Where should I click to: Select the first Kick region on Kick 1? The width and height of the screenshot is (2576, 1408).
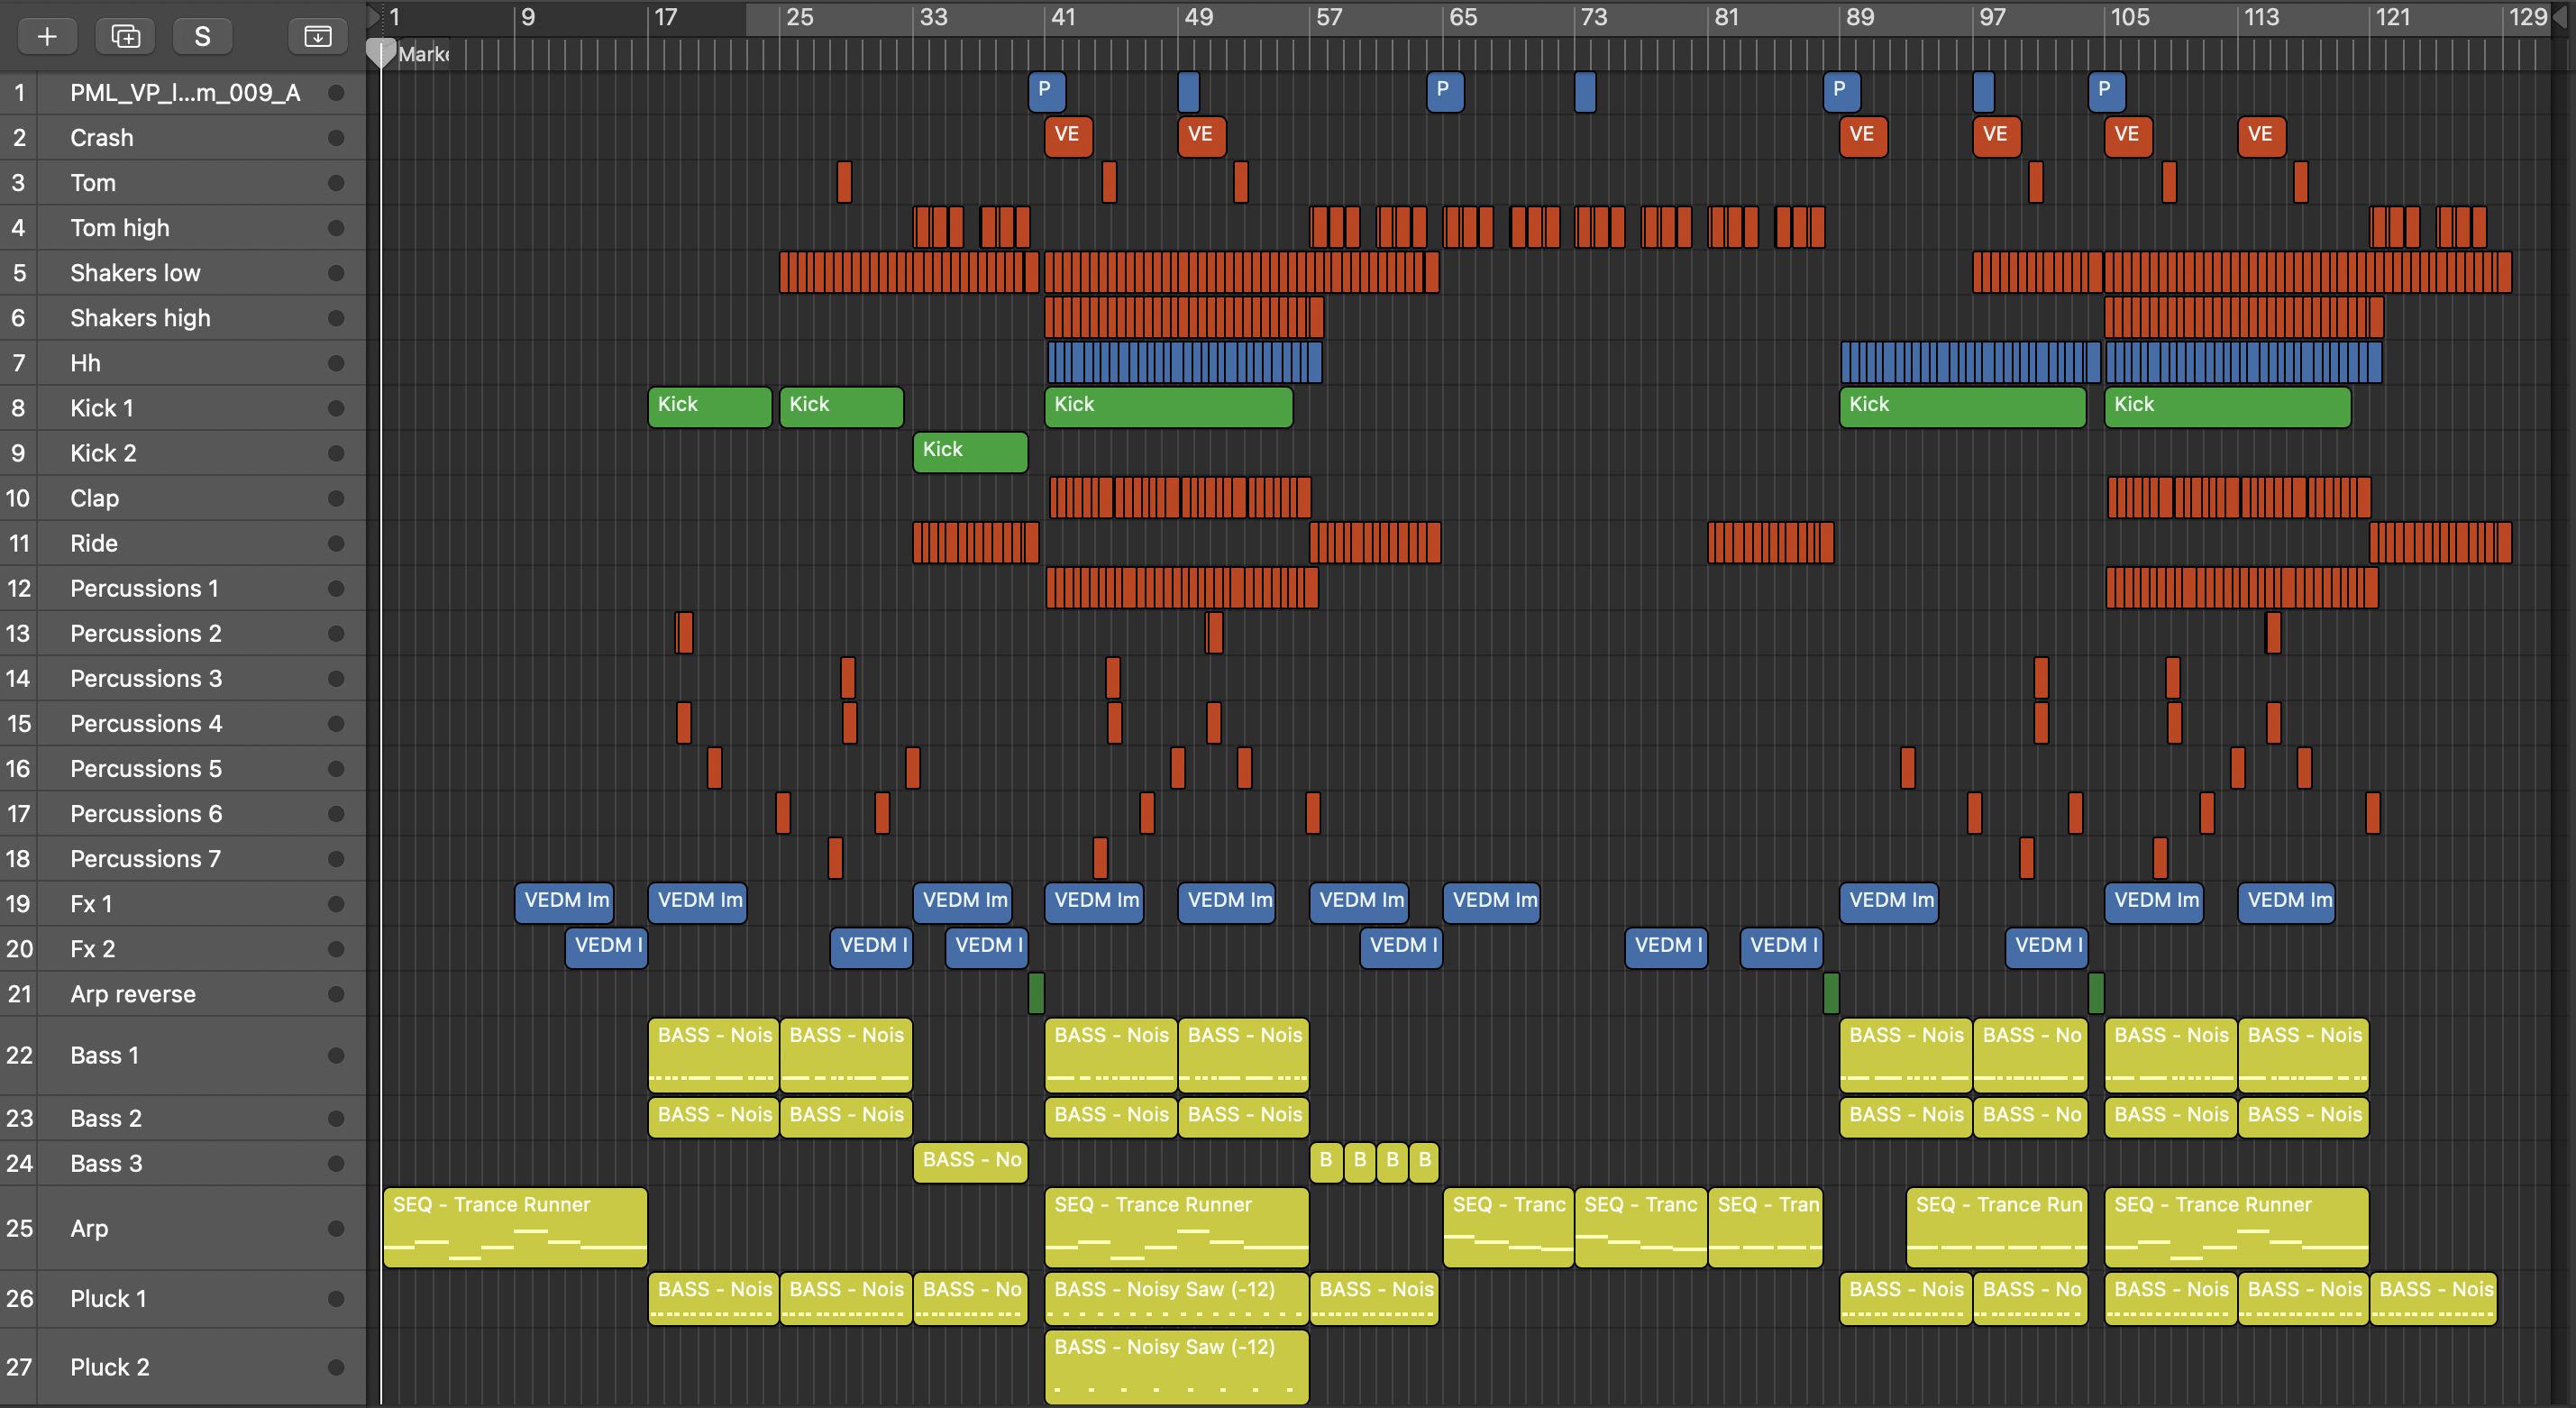coord(709,407)
